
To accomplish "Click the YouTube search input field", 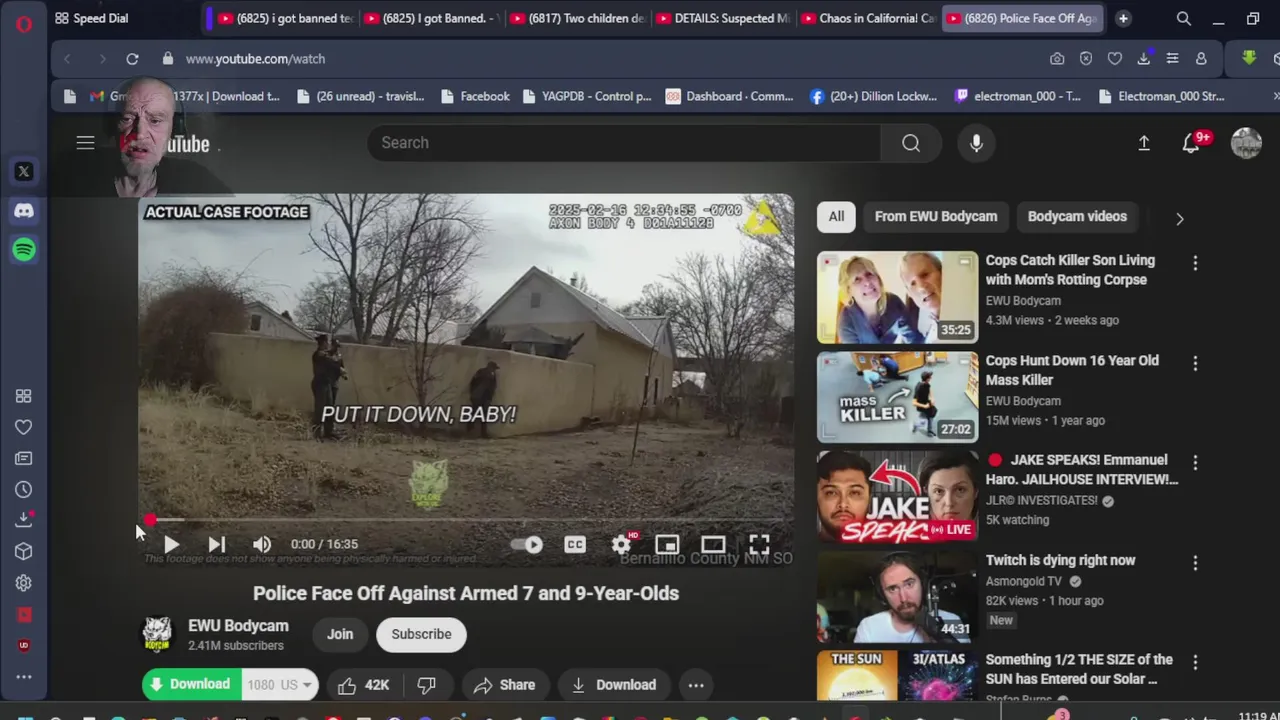I will coord(624,143).
